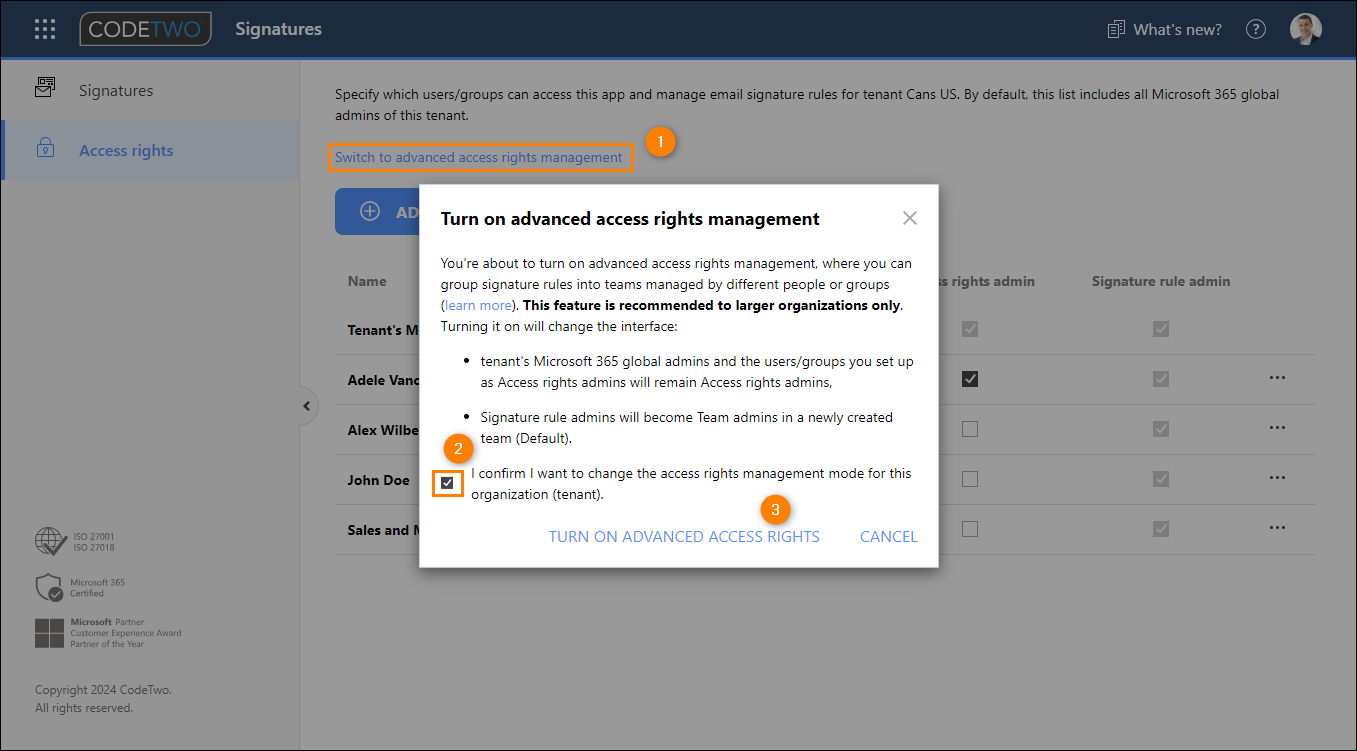Open the three-dot menu for John Doe
This screenshot has width=1357, height=751.
point(1277,478)
